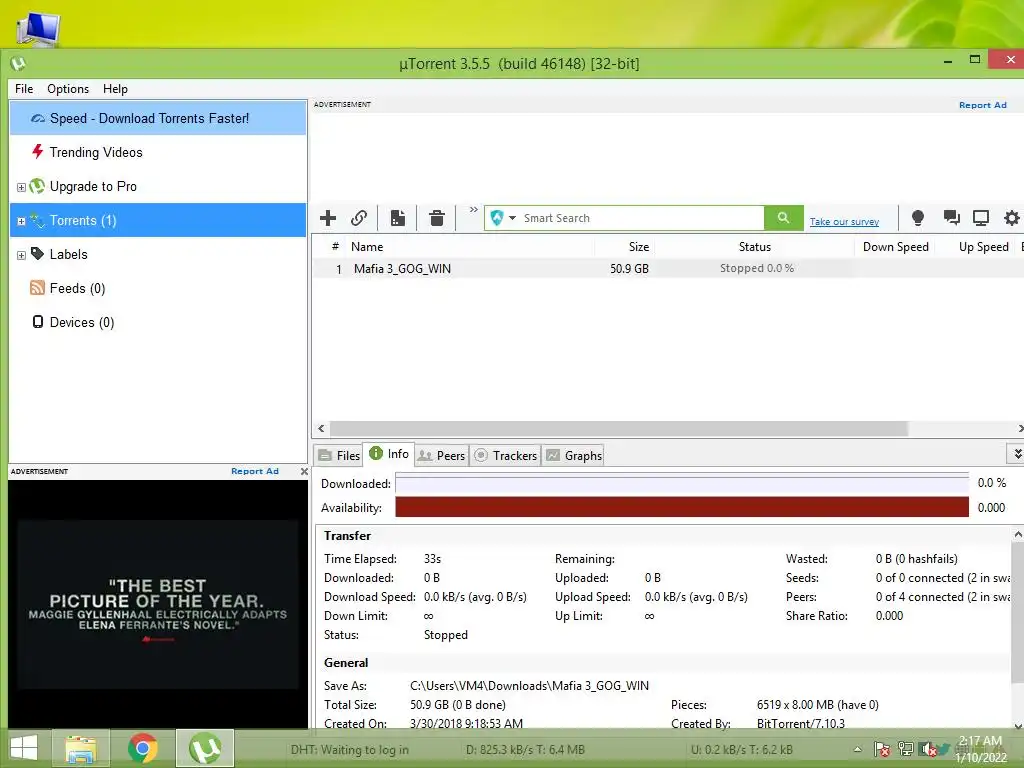
Task: Sort by the Up Speed column header
Action: [977, 247]
